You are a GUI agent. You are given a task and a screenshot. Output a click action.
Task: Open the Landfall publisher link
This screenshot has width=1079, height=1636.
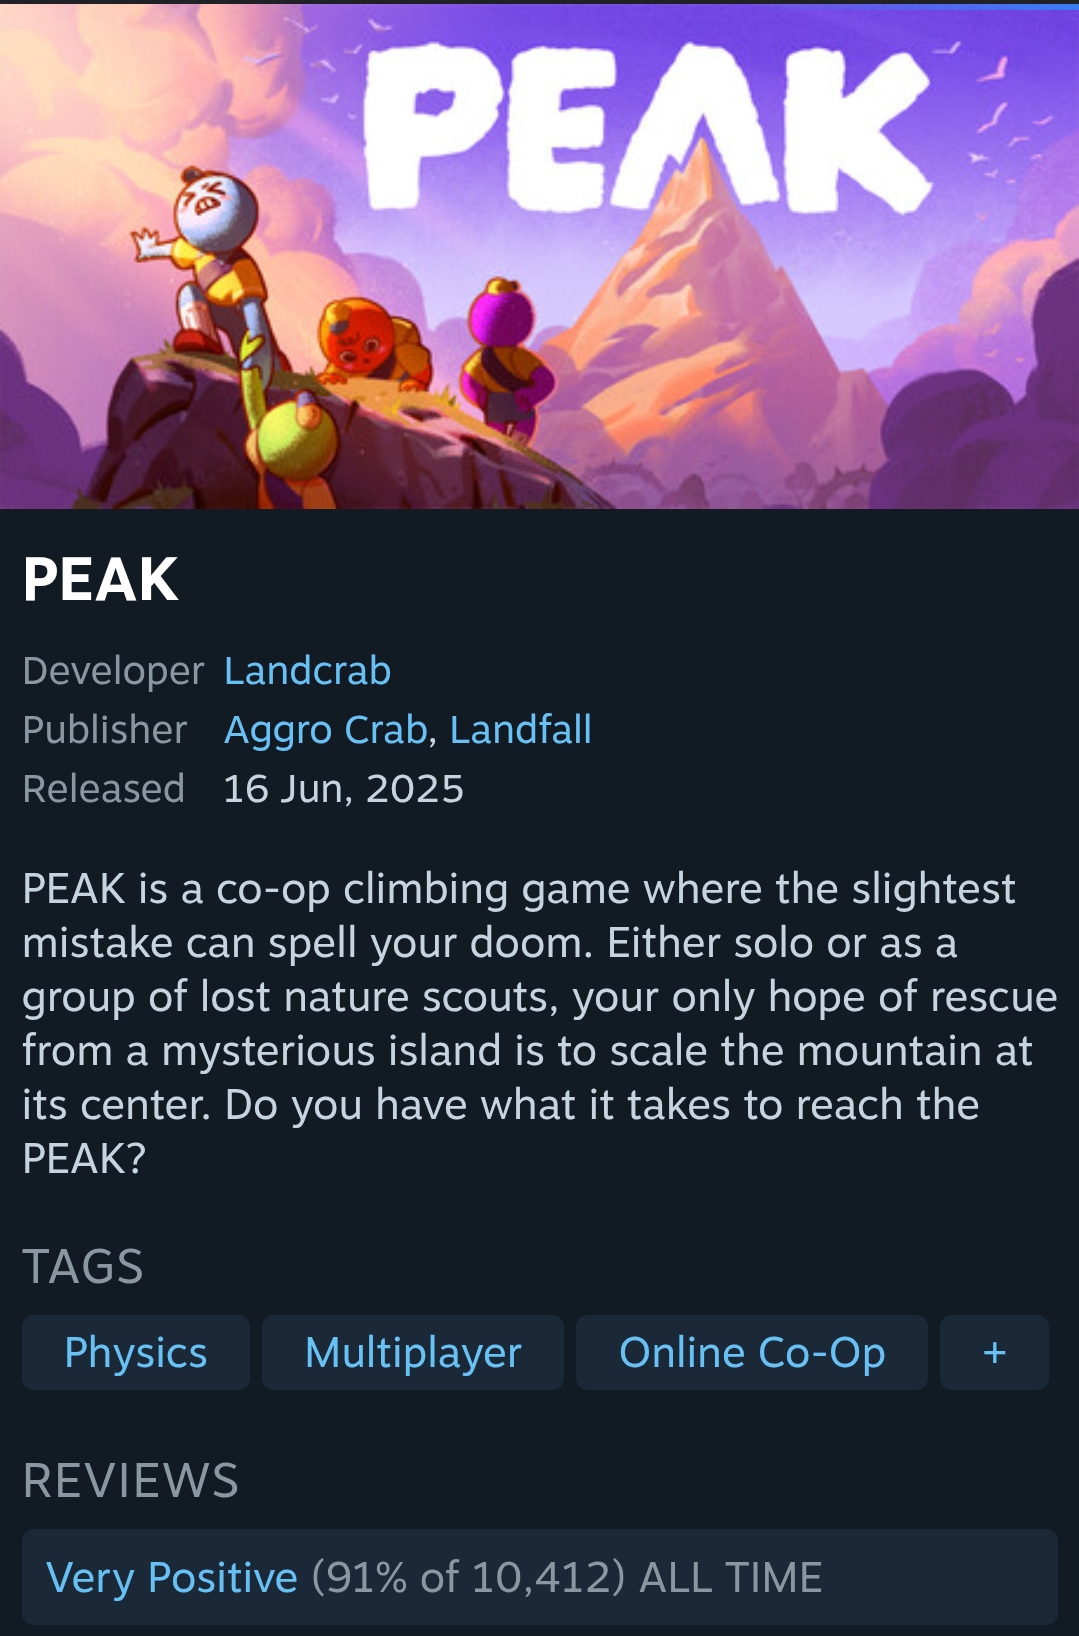520,730
